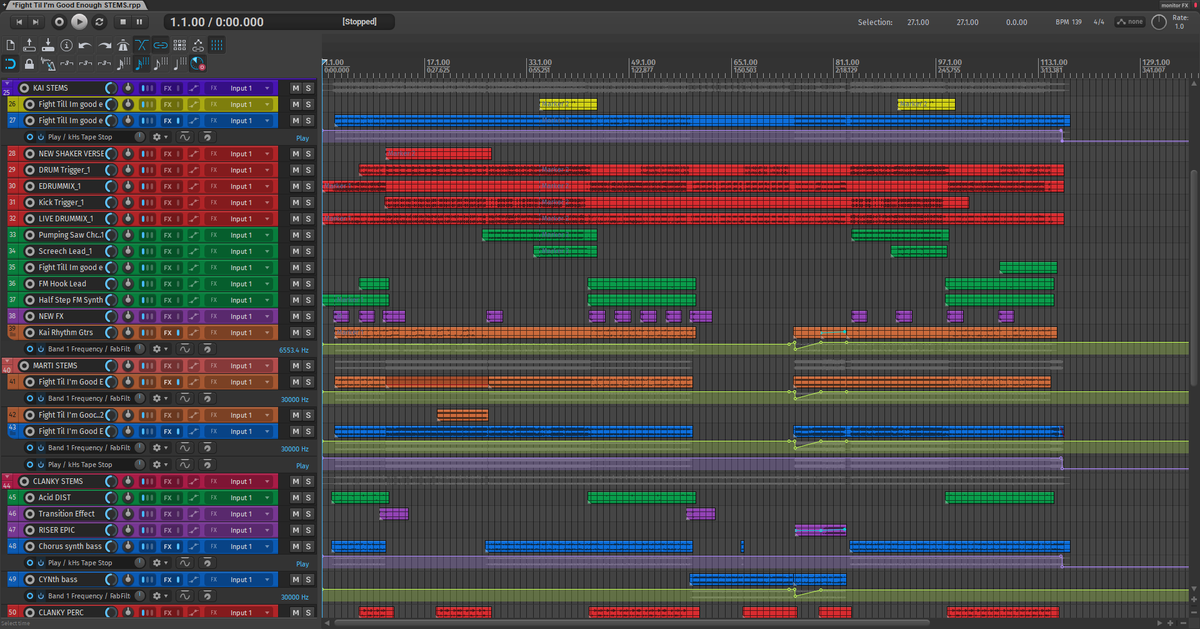The height and width of the screenshot is (629, 1200).
Task: Record-arm the NEW SHAKER VERSE track
Action: (30, 154)
